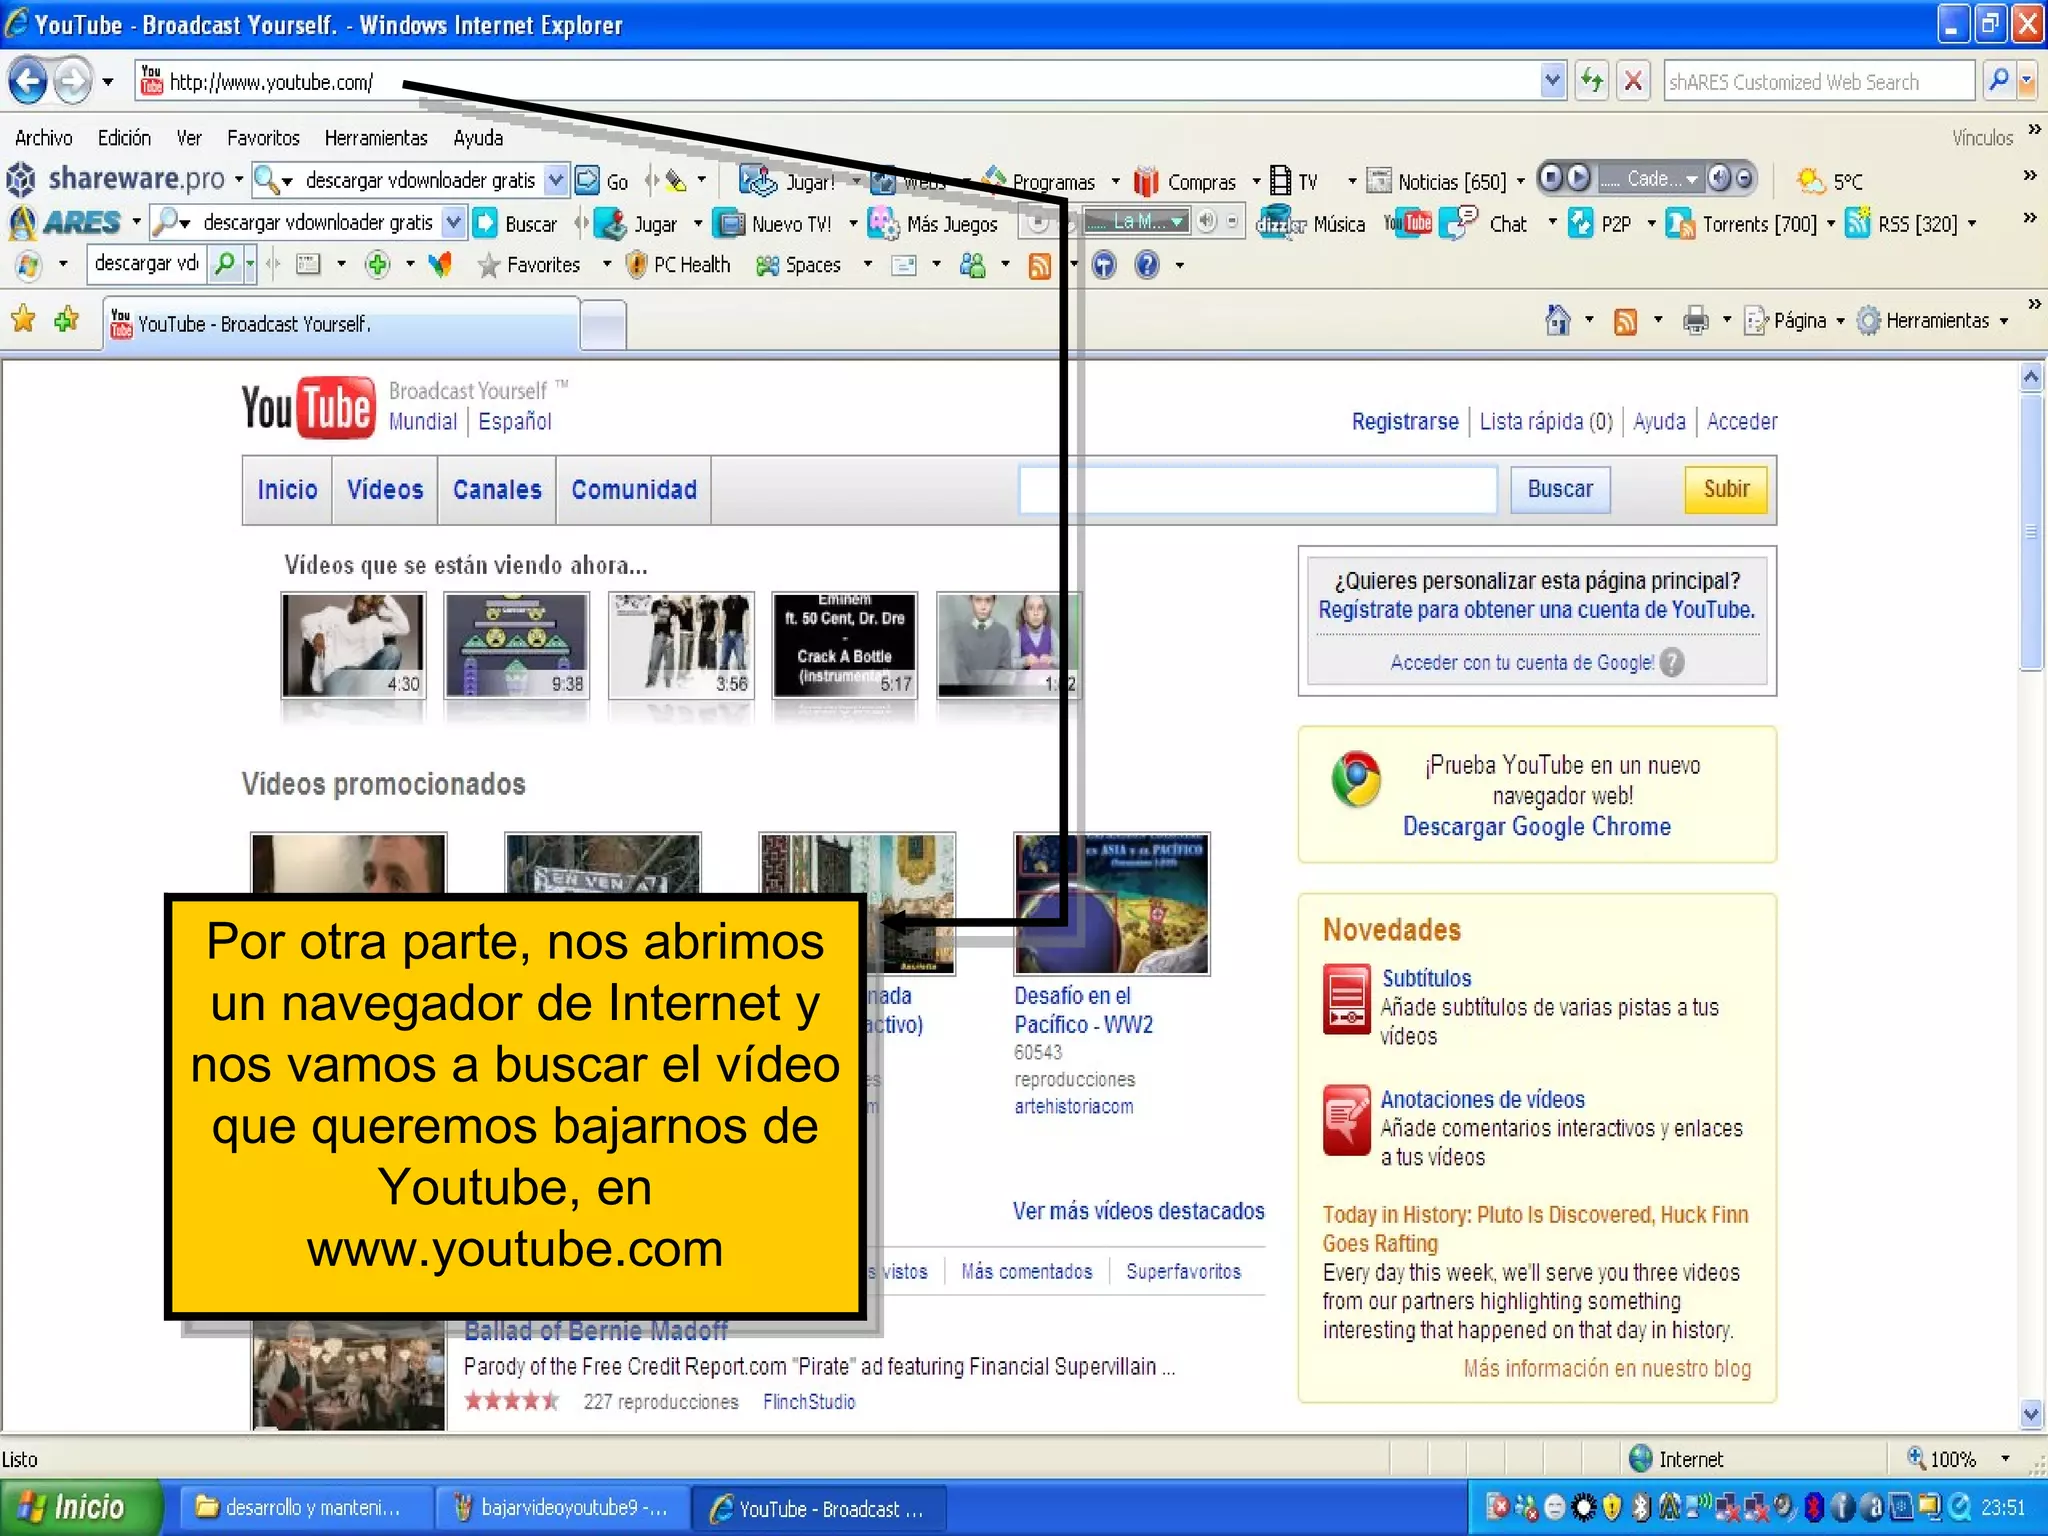This screenshot has height=1536, width=2048.
Task: Click the blue help question mark icon
Action: tap(1147, 265)
